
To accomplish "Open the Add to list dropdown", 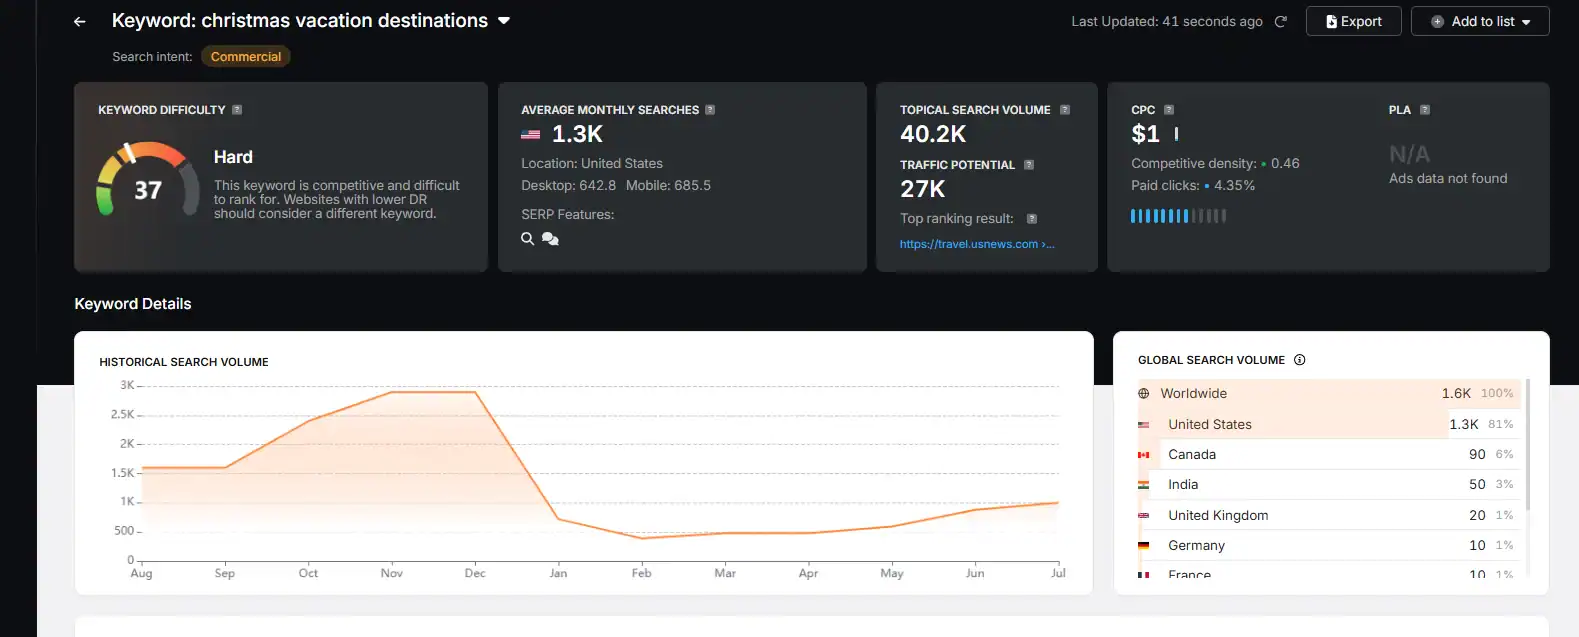I will [x=1480, y=21].
